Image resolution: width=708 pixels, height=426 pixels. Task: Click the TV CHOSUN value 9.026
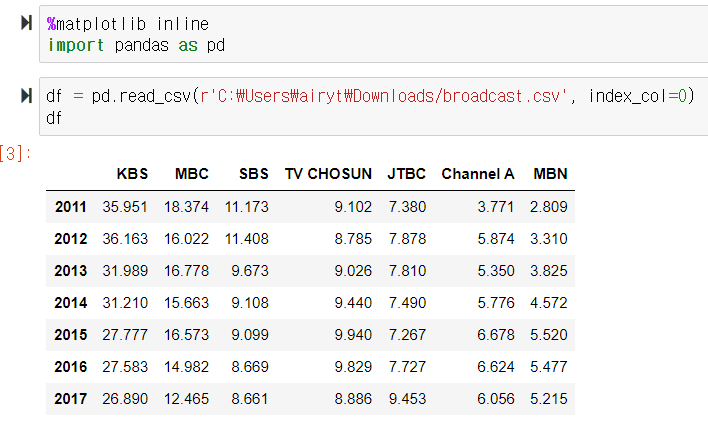pyautogui.click(x=353, y=271)
